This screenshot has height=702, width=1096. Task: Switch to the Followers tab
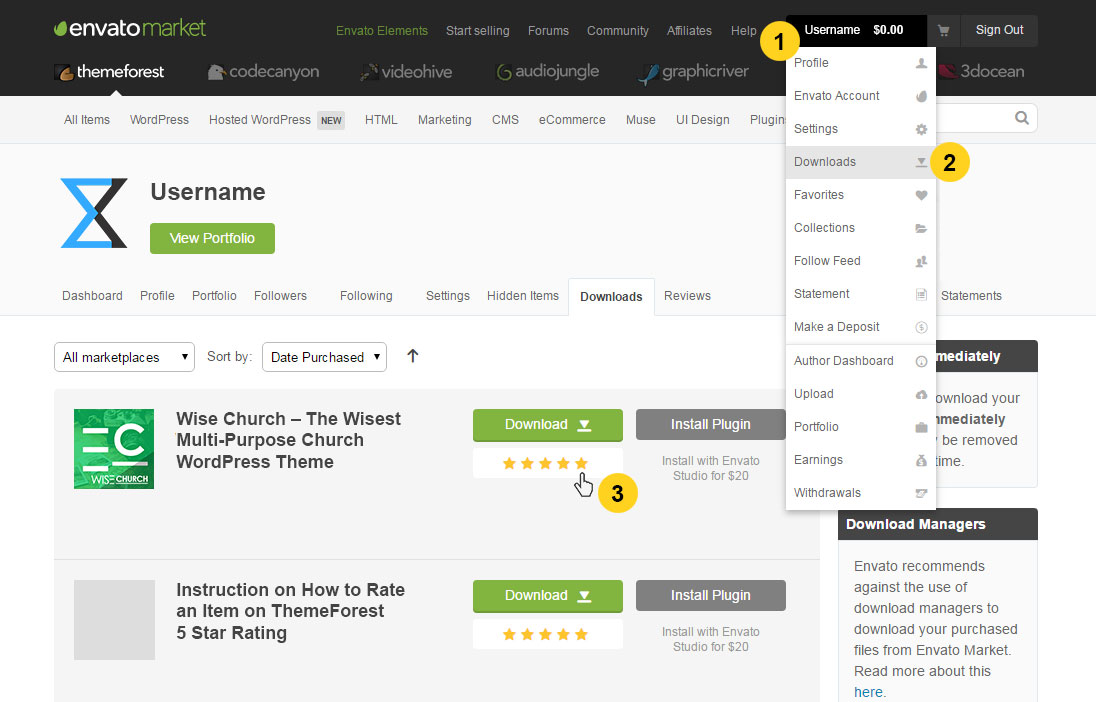pos(280,296)
